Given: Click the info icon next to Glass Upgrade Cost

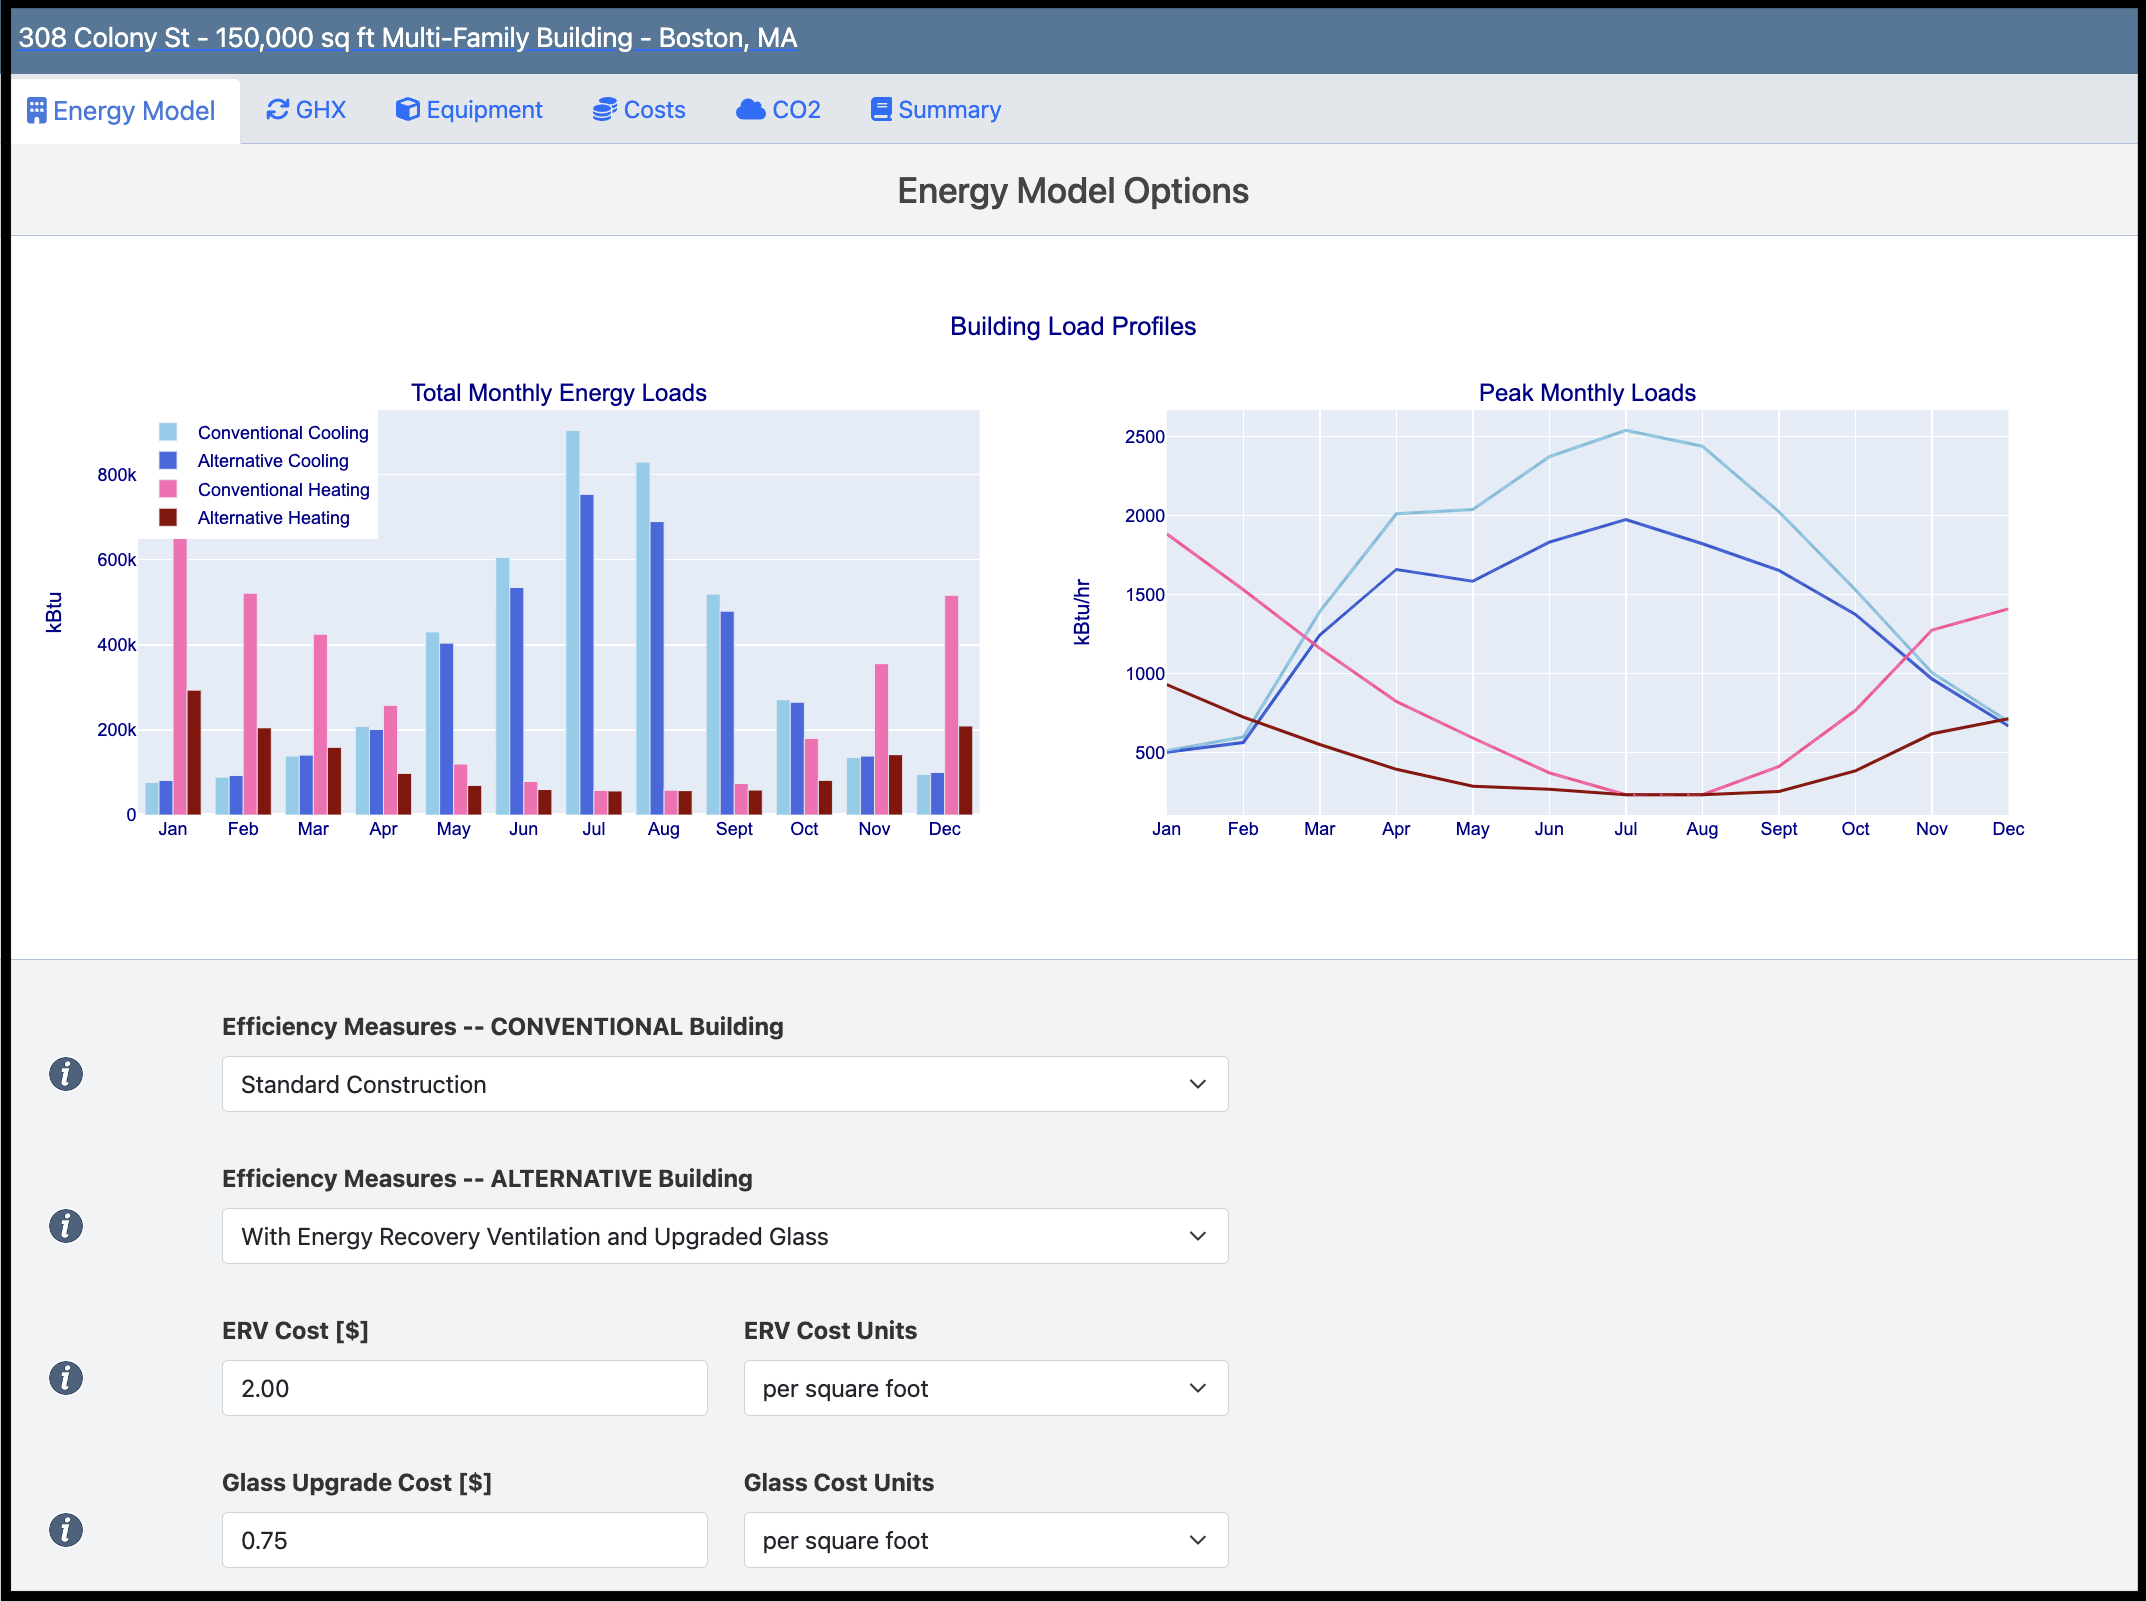Looking at the screenshot, I should (x=66, y=1530).
